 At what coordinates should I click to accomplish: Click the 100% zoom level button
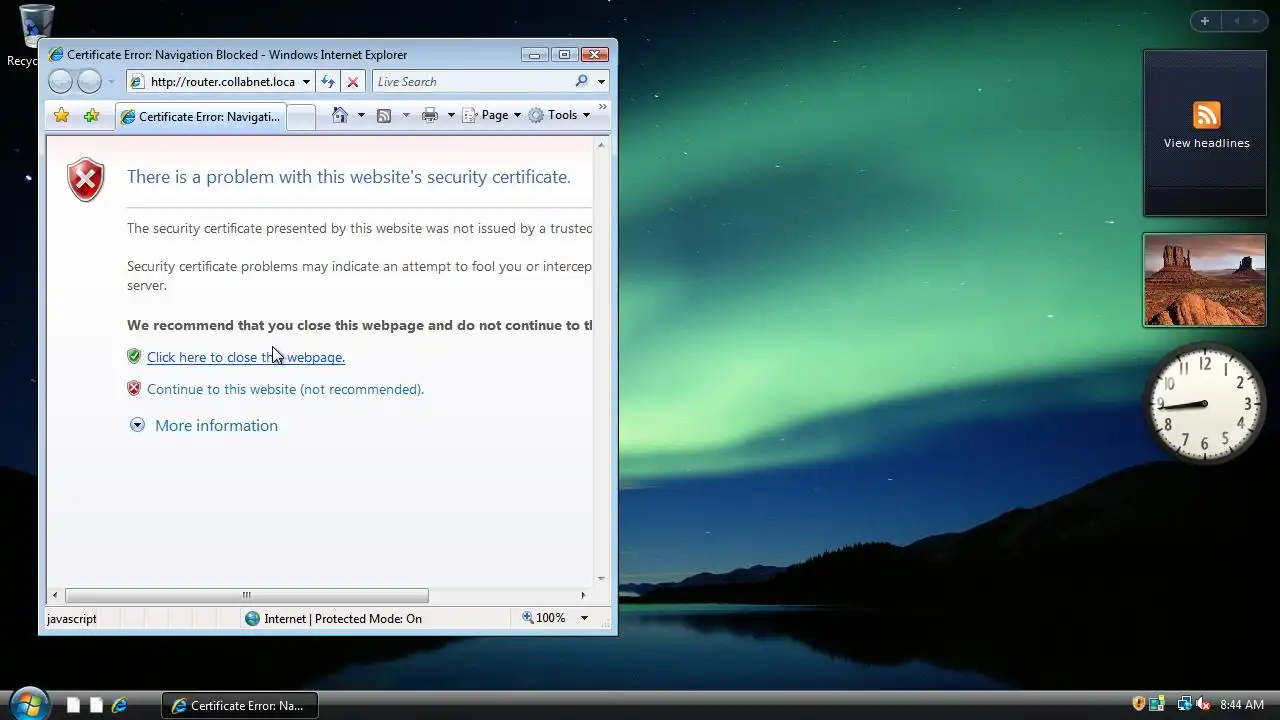point(544,618)
